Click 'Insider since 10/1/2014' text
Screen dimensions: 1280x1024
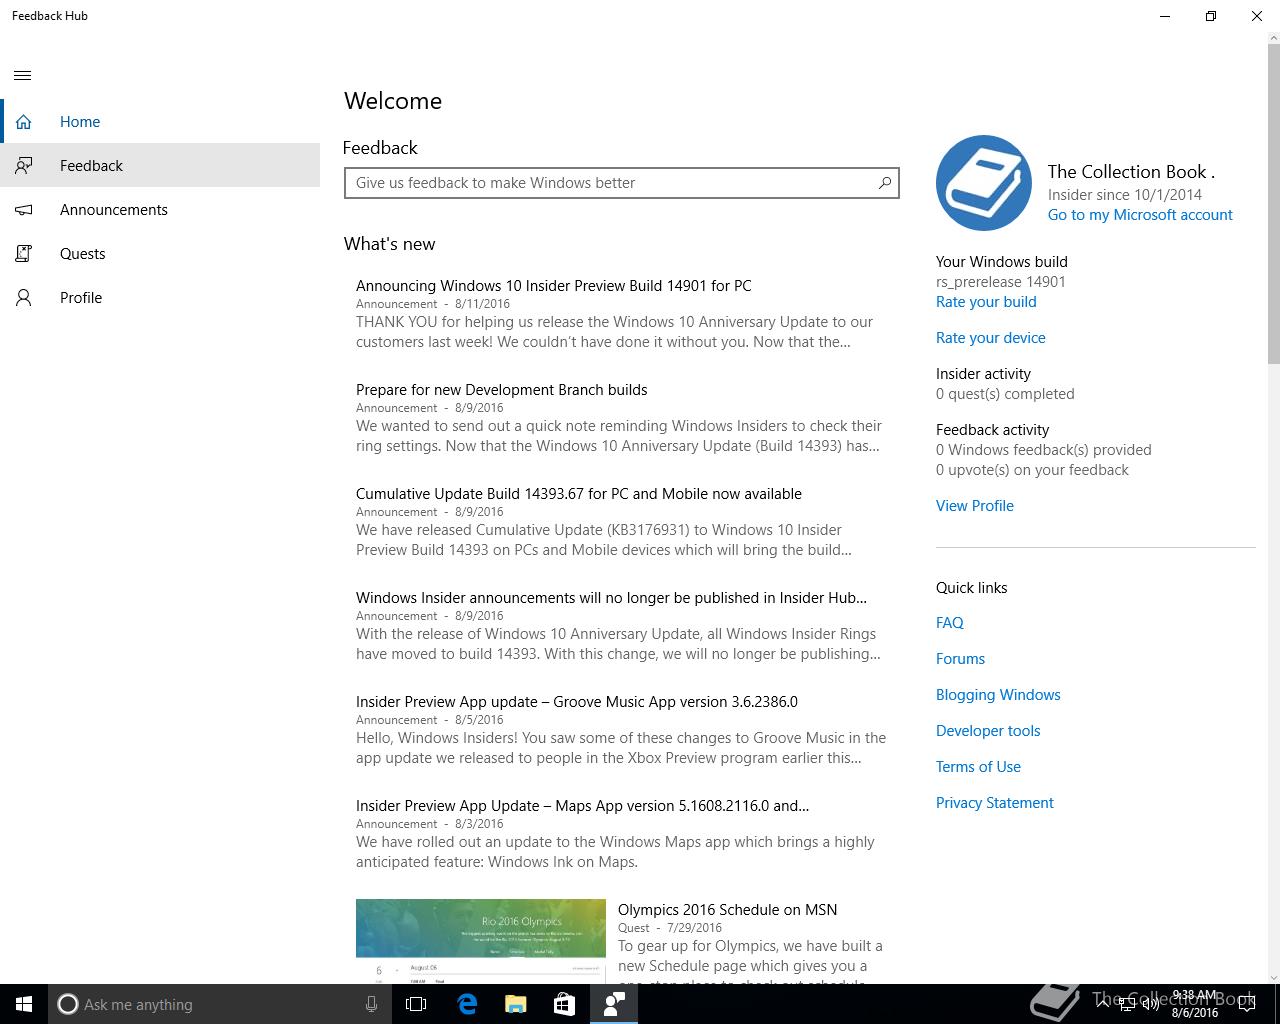[1125, 195]
